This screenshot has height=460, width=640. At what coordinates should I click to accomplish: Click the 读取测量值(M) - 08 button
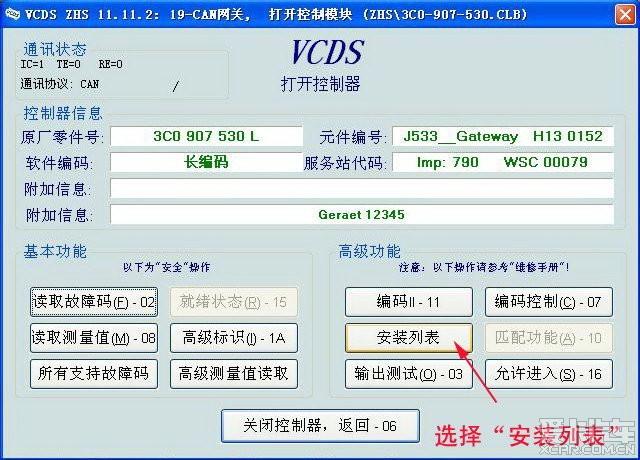[x=93, y=338]
